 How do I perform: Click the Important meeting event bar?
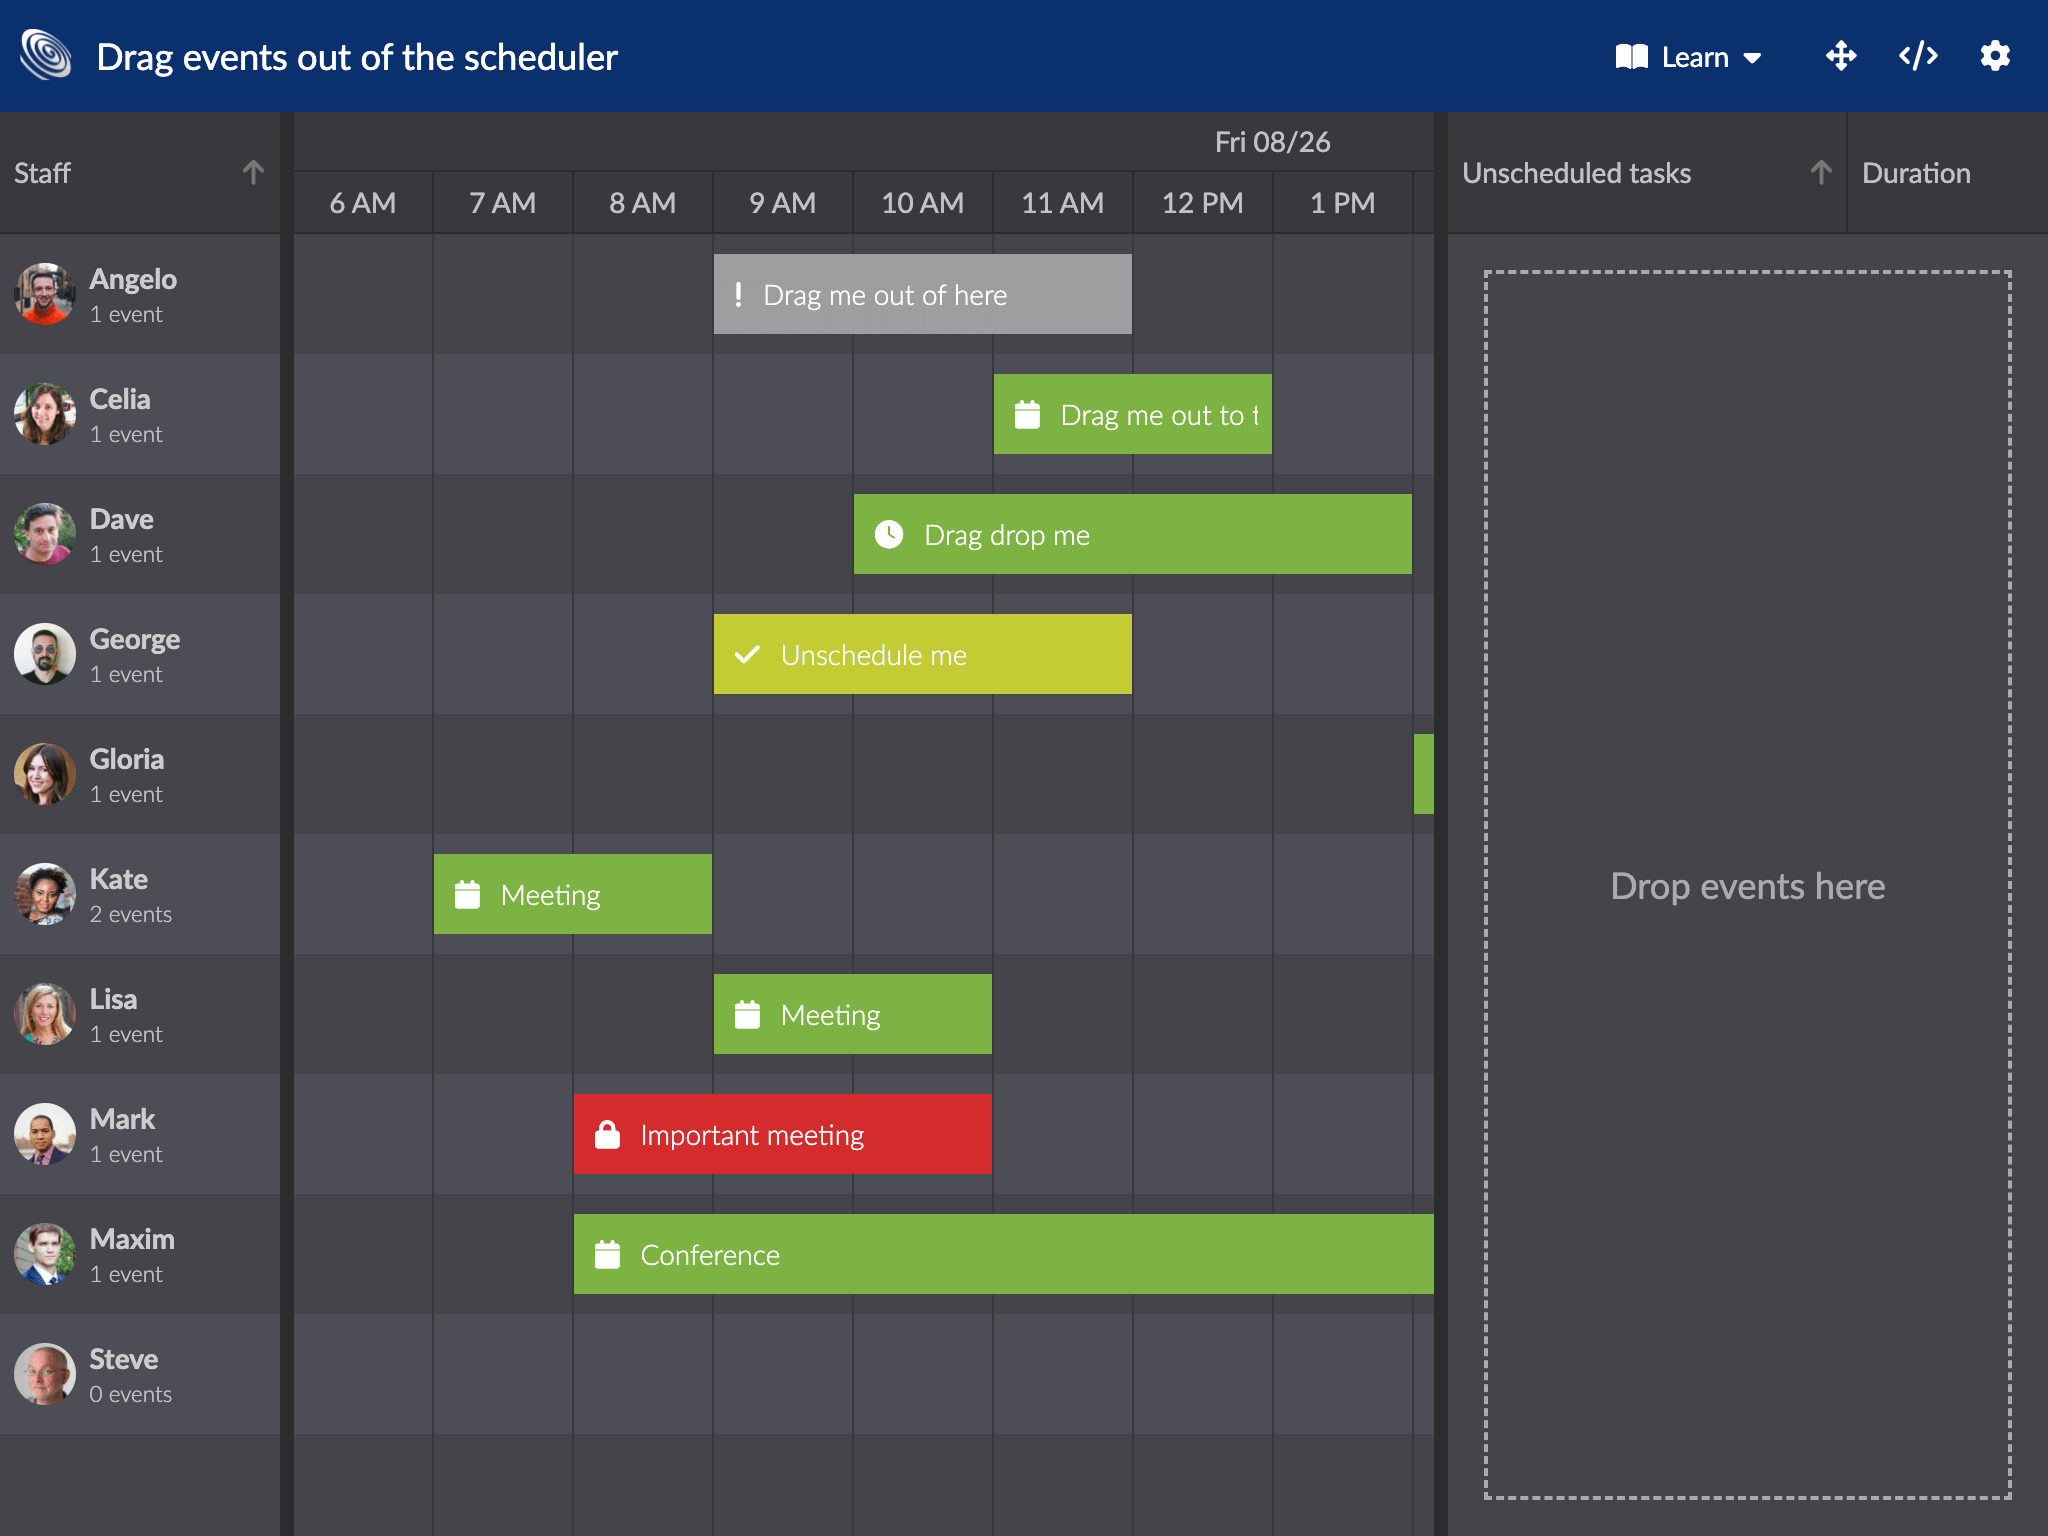pos(782,1133)
